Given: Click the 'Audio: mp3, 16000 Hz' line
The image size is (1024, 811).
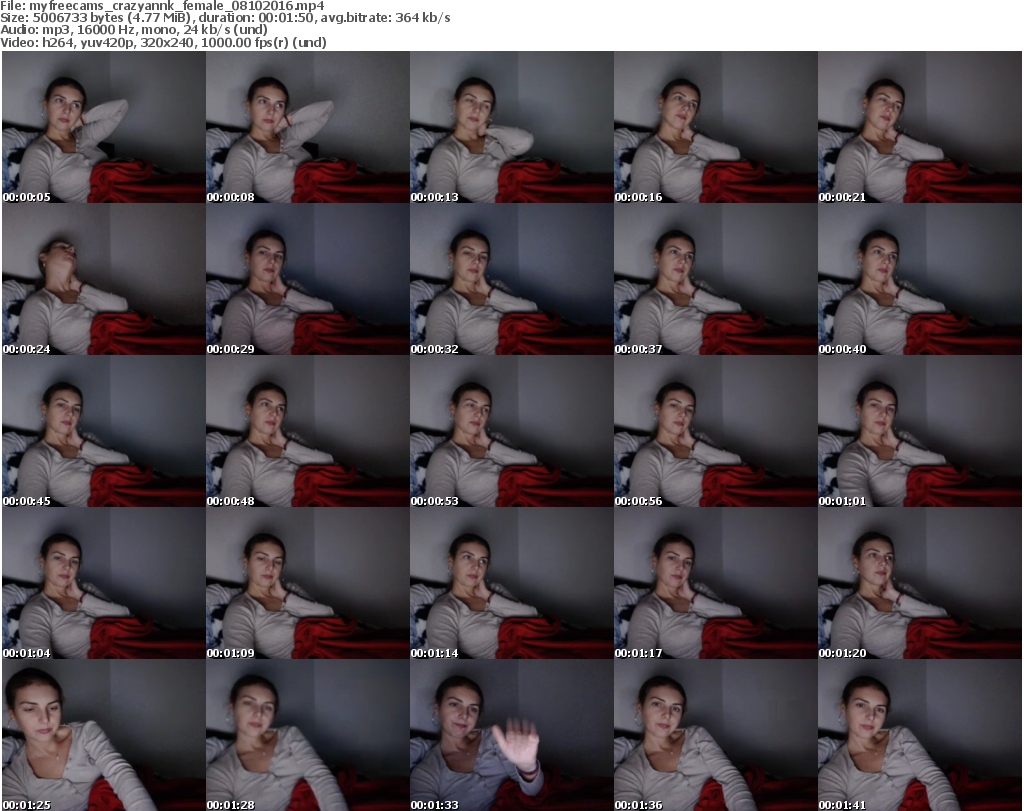Looking at the screenshot, I should pos(134,30).
